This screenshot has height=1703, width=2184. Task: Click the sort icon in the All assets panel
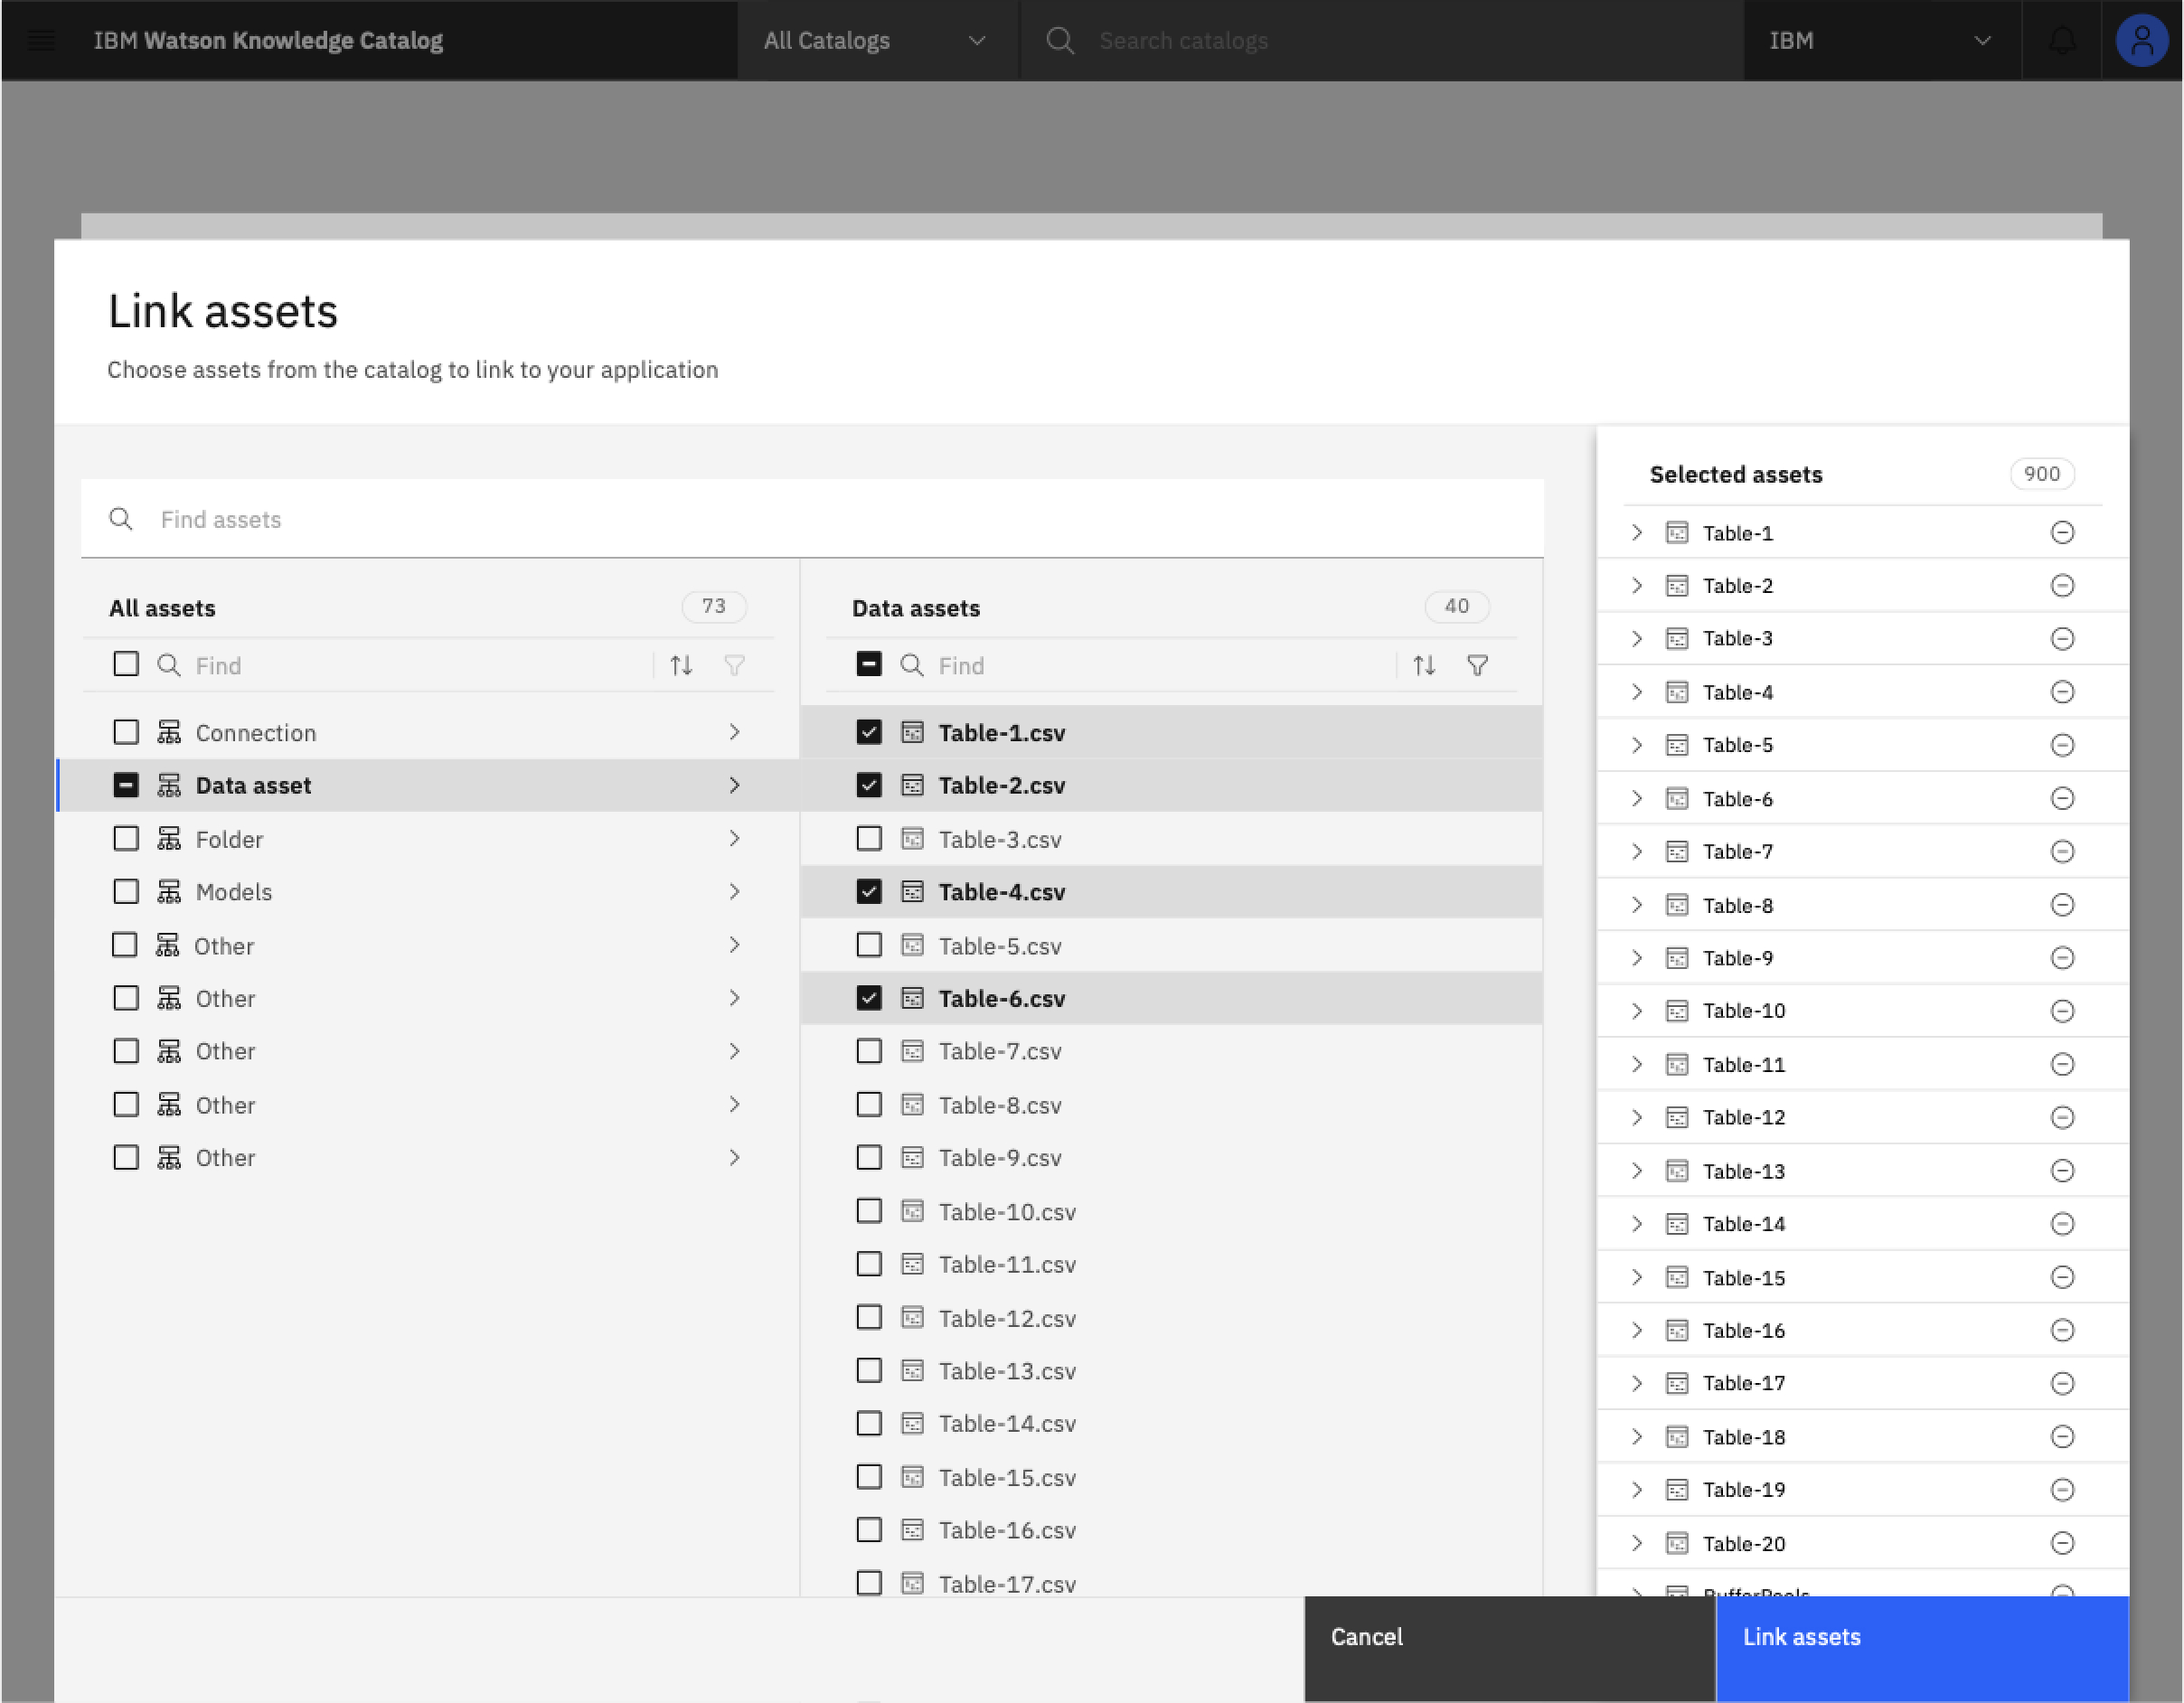pyautogui.click(x=681, y=664)
